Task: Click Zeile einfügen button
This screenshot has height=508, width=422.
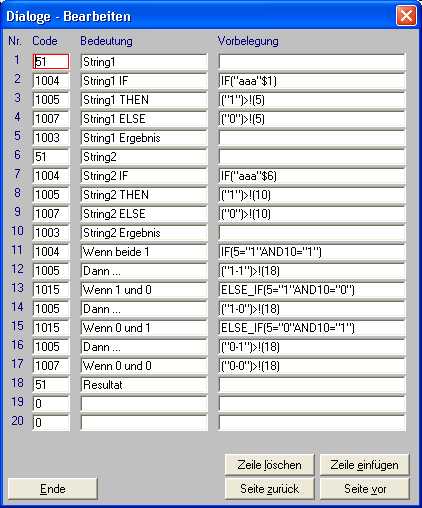Action: pos(364,464)
